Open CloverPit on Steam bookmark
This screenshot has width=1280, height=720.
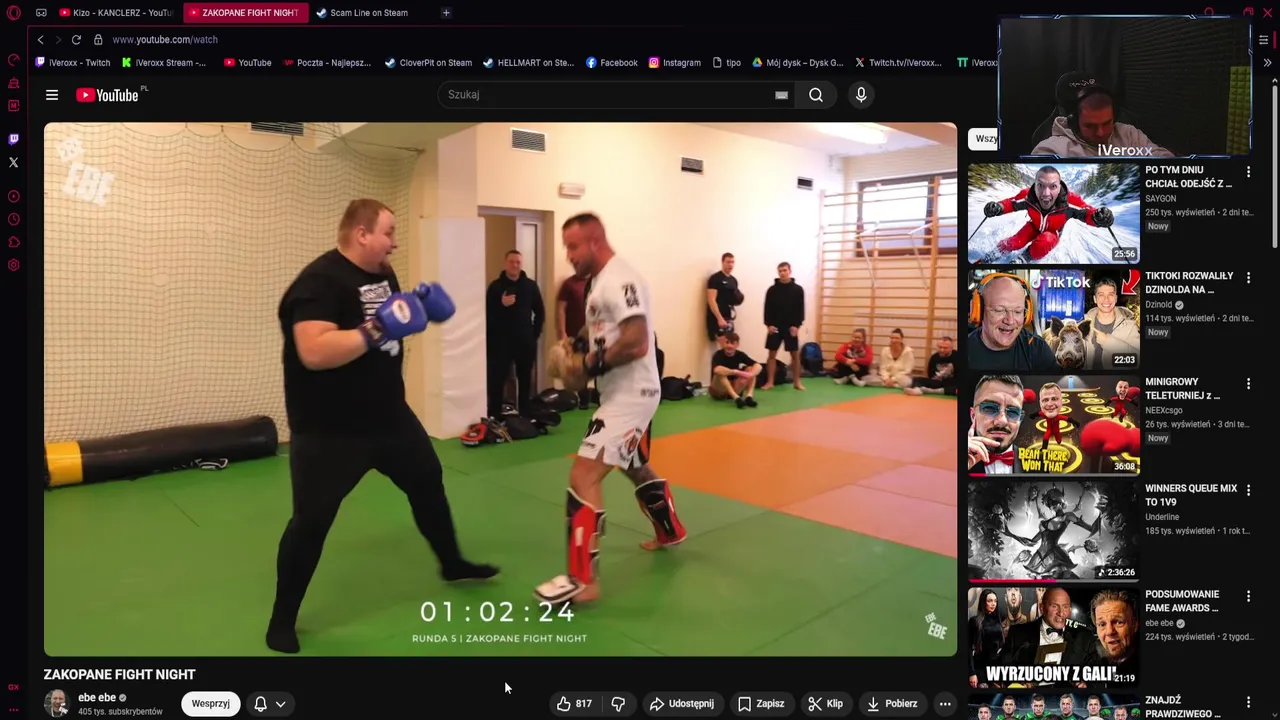(428, 62)
